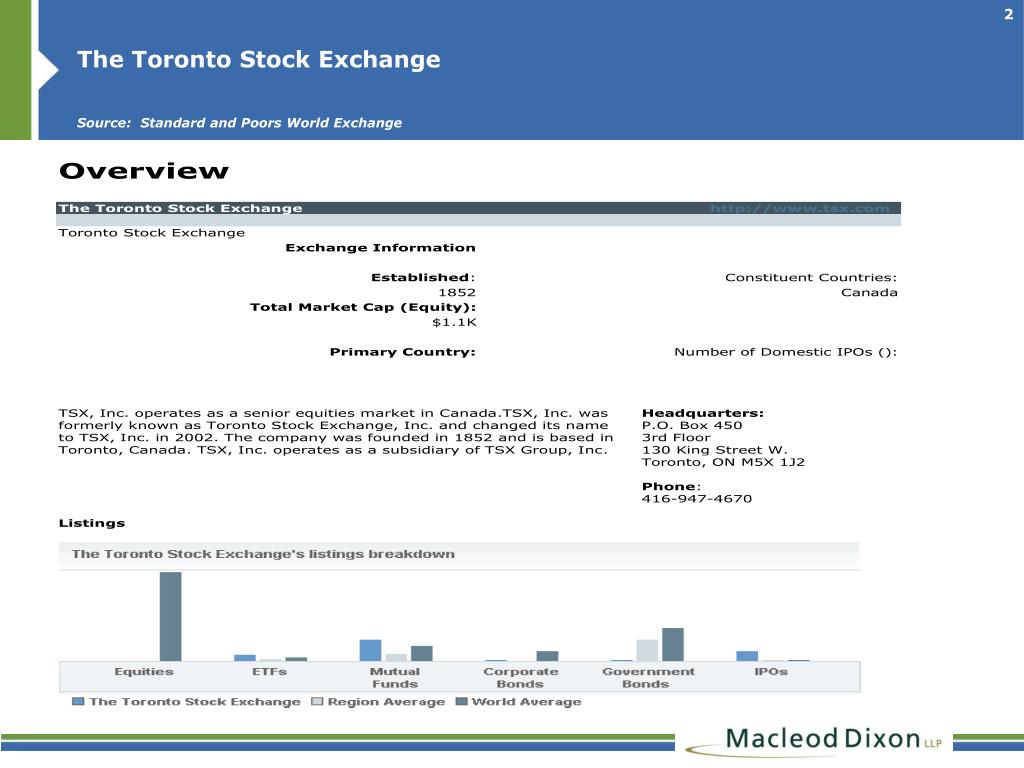1024x768 pixels.
Task: Click the Macleod Dixon LLP logo
Action: click(x=816, y=741)
